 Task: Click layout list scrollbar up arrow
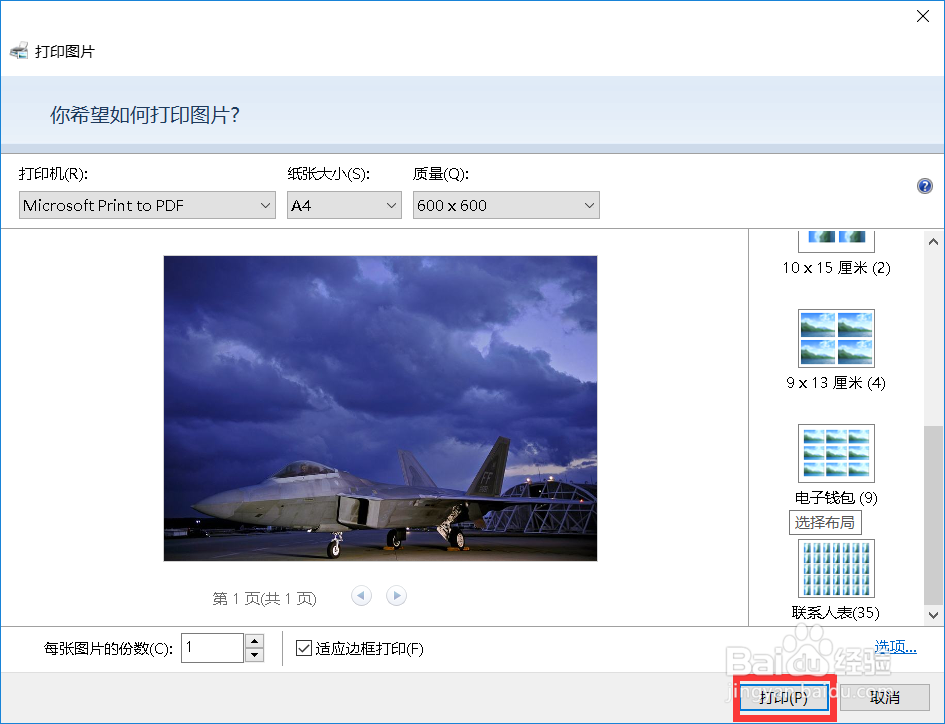pos(934,241)
